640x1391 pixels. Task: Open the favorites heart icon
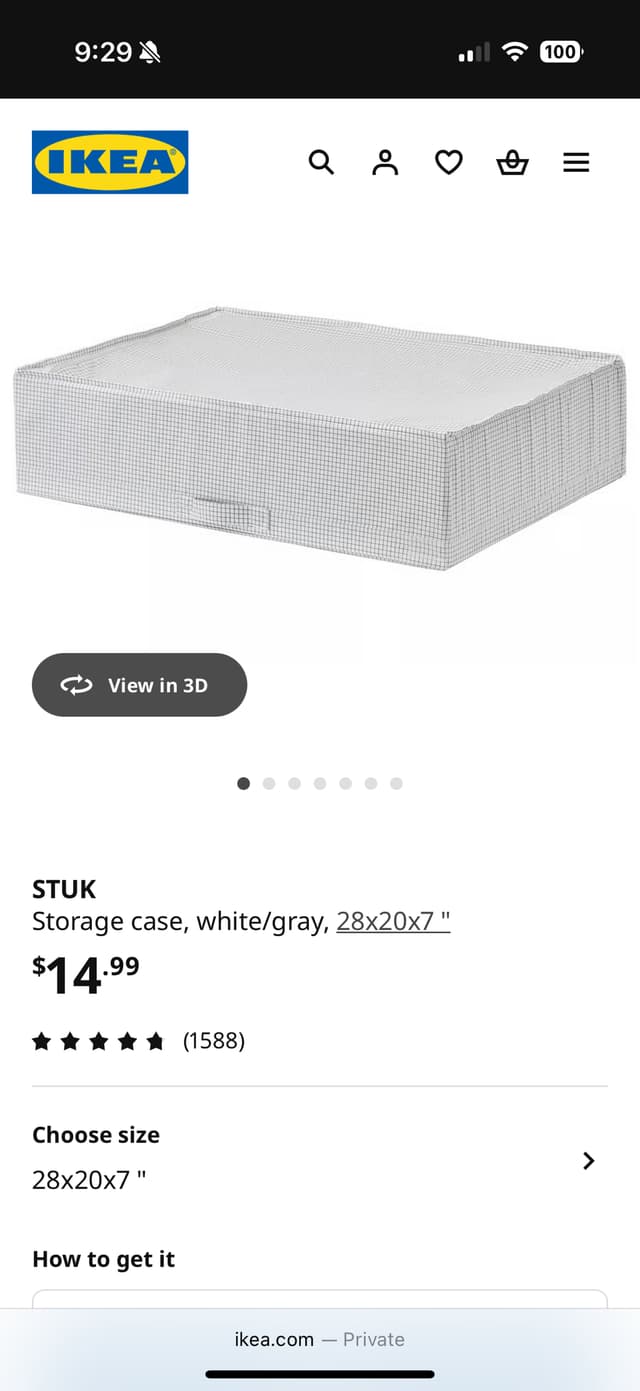point(449,162)
